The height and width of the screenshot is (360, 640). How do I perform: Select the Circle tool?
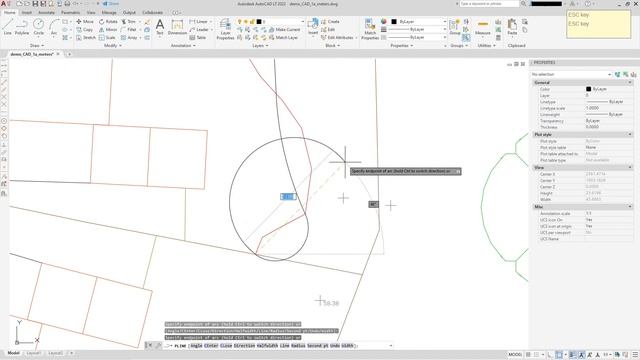point(38,27)
